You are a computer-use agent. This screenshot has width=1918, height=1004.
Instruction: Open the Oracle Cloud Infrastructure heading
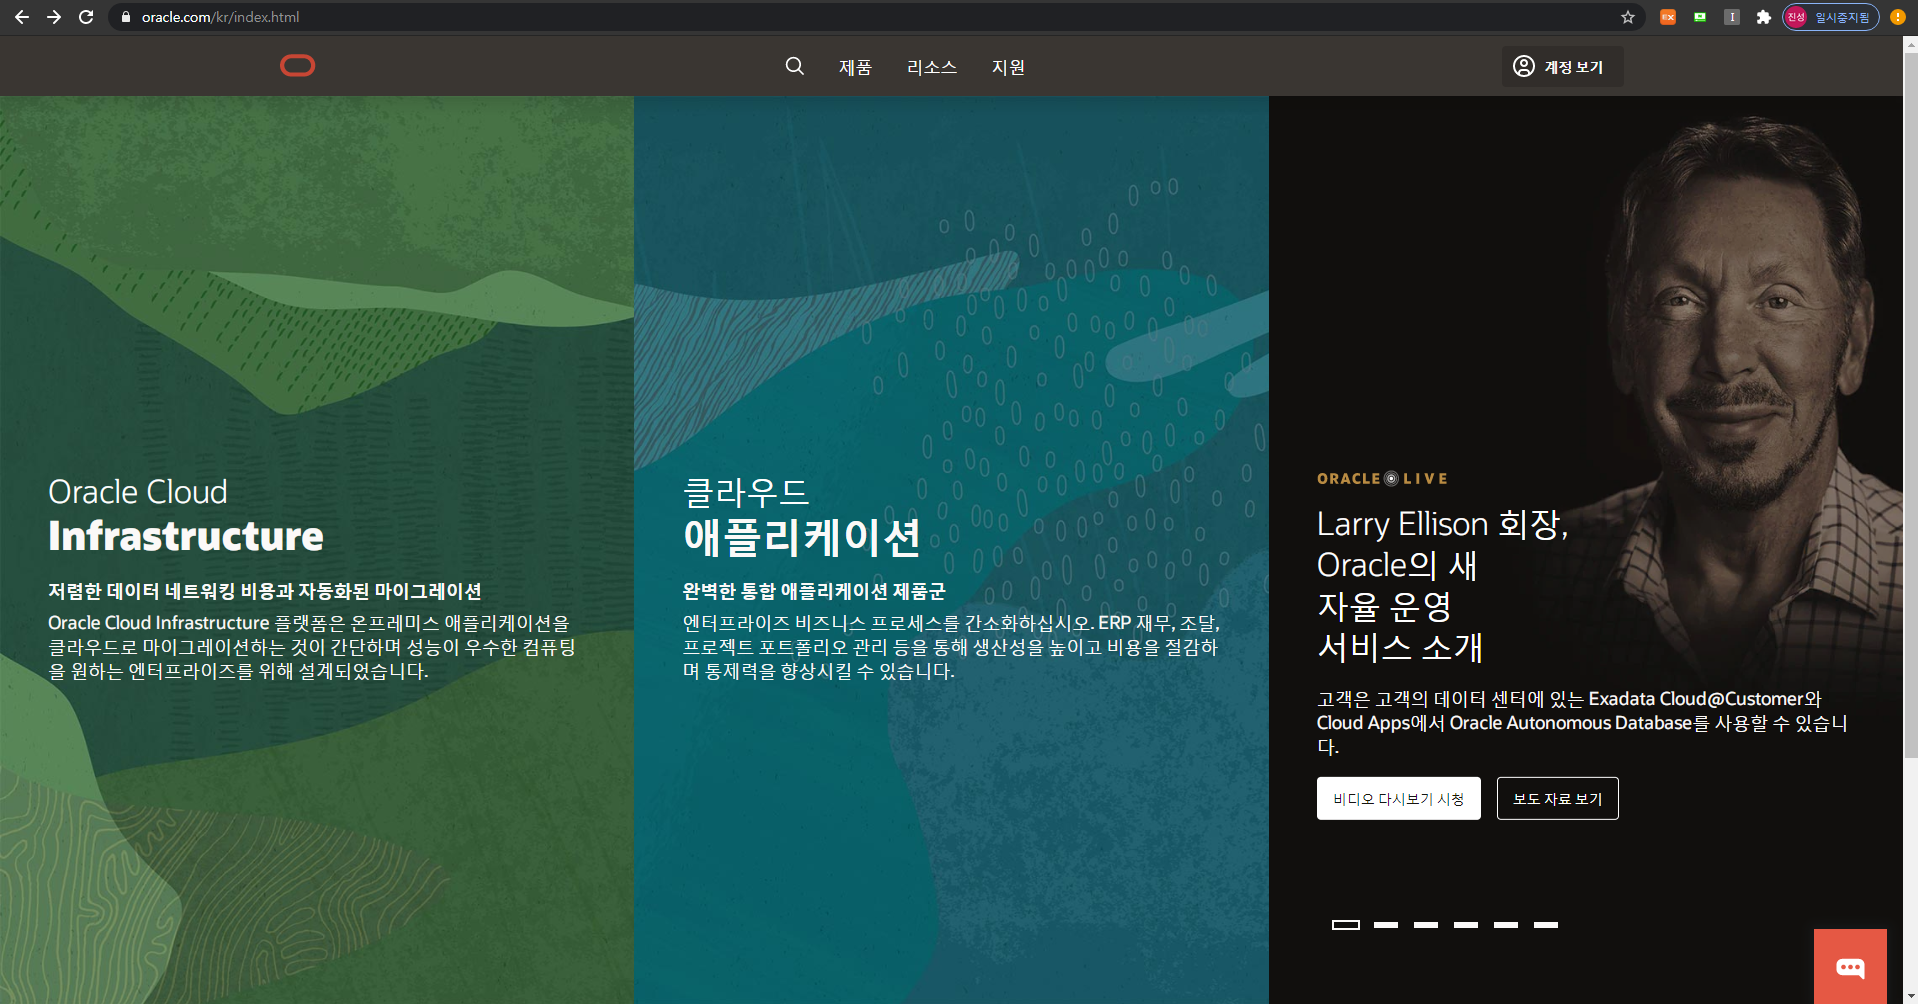186,514
